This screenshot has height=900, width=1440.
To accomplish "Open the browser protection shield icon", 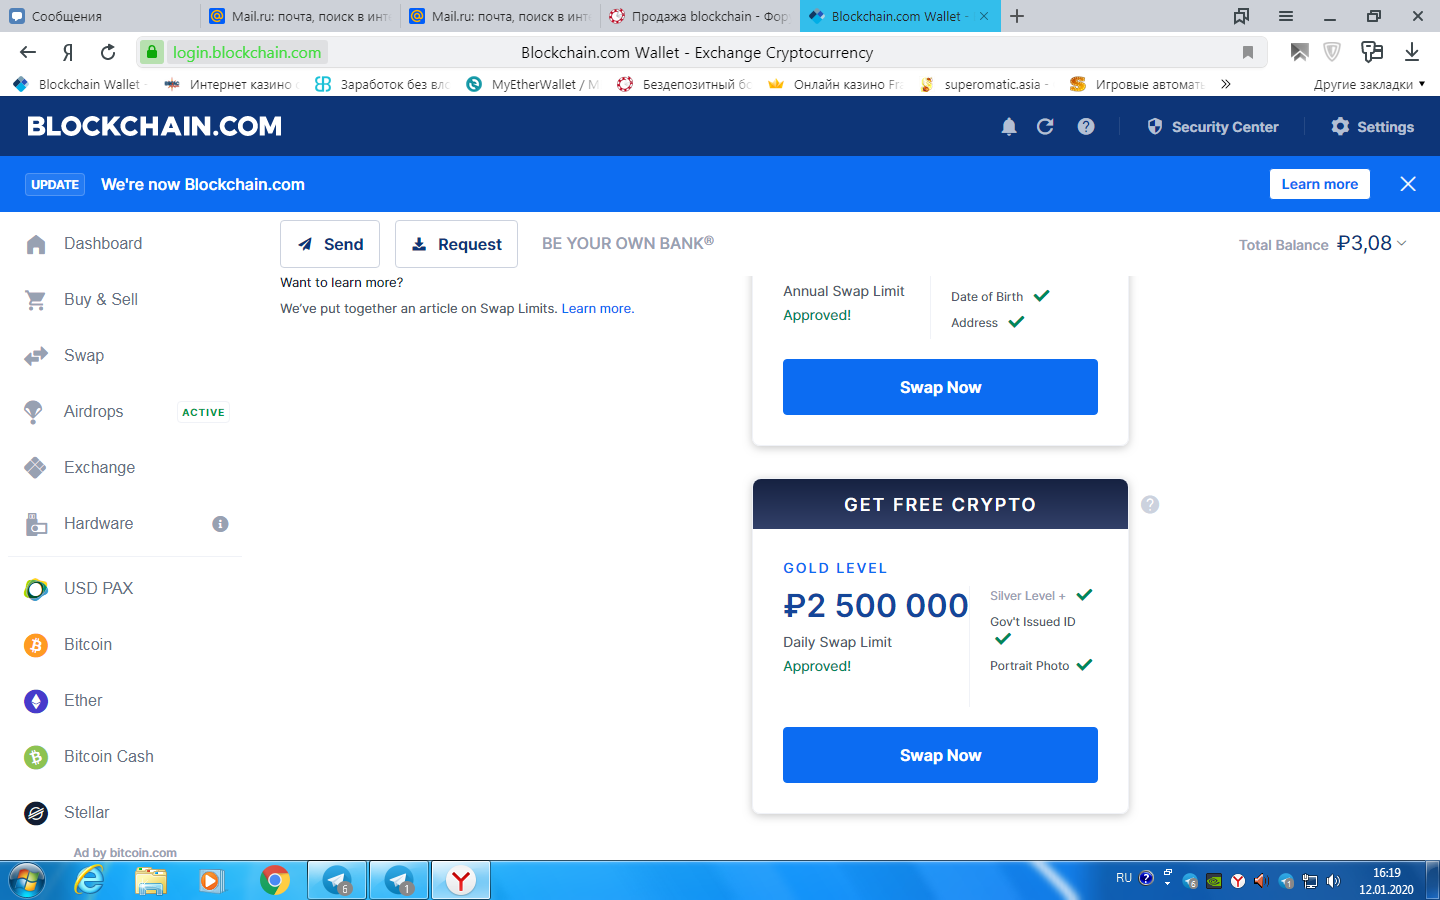I will 1332,52.
